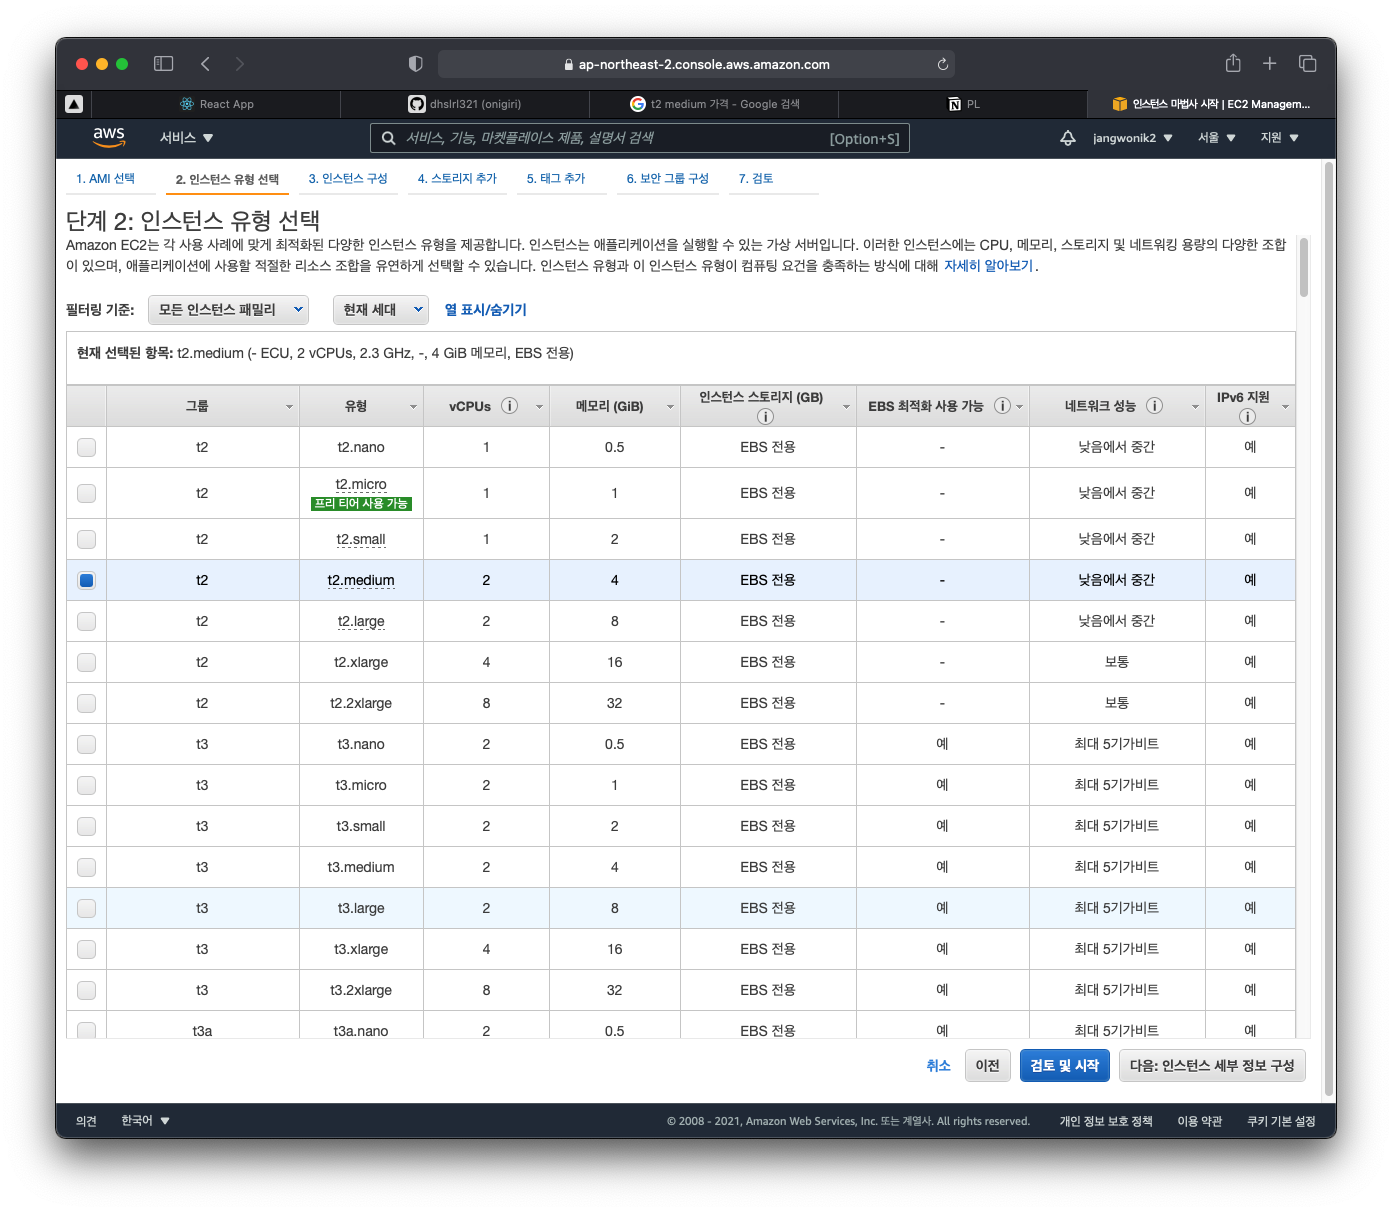Image resolution: width=1392 pixels, height=1212 pixels.
Task: Click the pinned tab icon at far left
Action: click(x=74, y=104)
